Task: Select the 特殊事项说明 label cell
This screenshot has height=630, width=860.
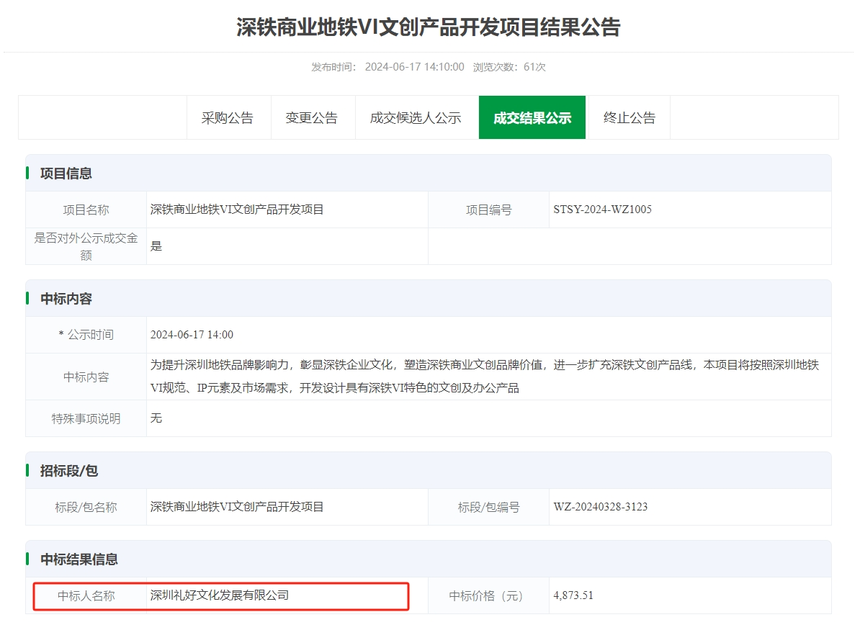Action: point(86,418)
